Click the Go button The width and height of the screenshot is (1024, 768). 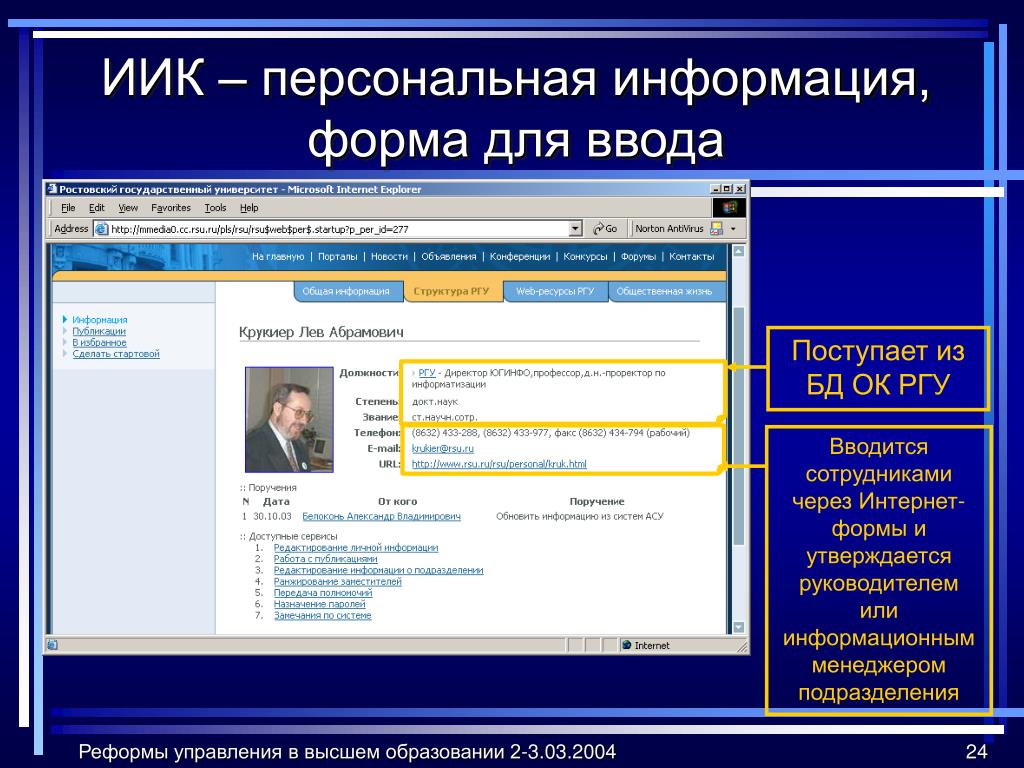tap(605, 229)
